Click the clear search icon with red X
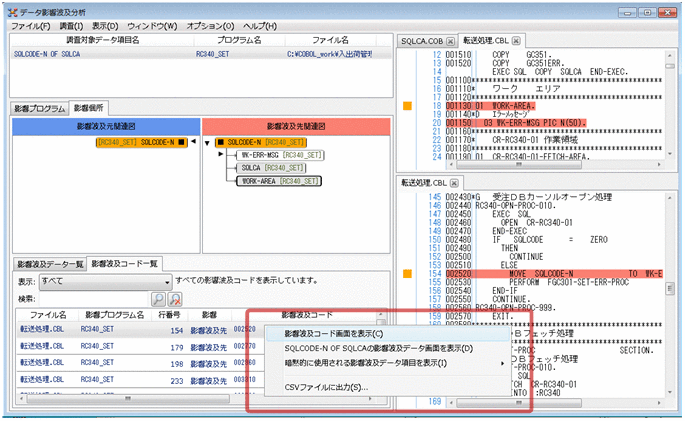This screenshot has height=421, width=685. [x=175, y=299]
